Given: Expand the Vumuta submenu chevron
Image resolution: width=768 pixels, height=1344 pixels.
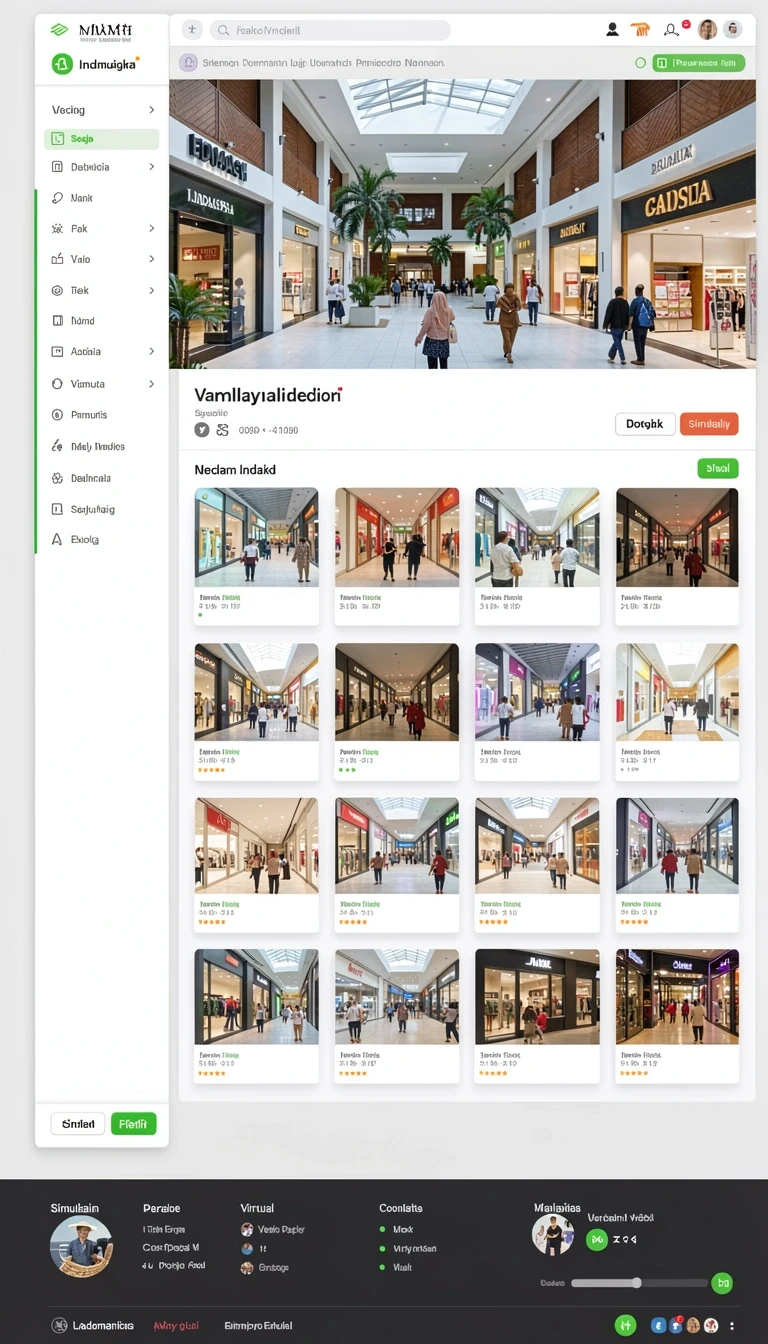Looking at the screenshot, I should [x=152, y=384].
